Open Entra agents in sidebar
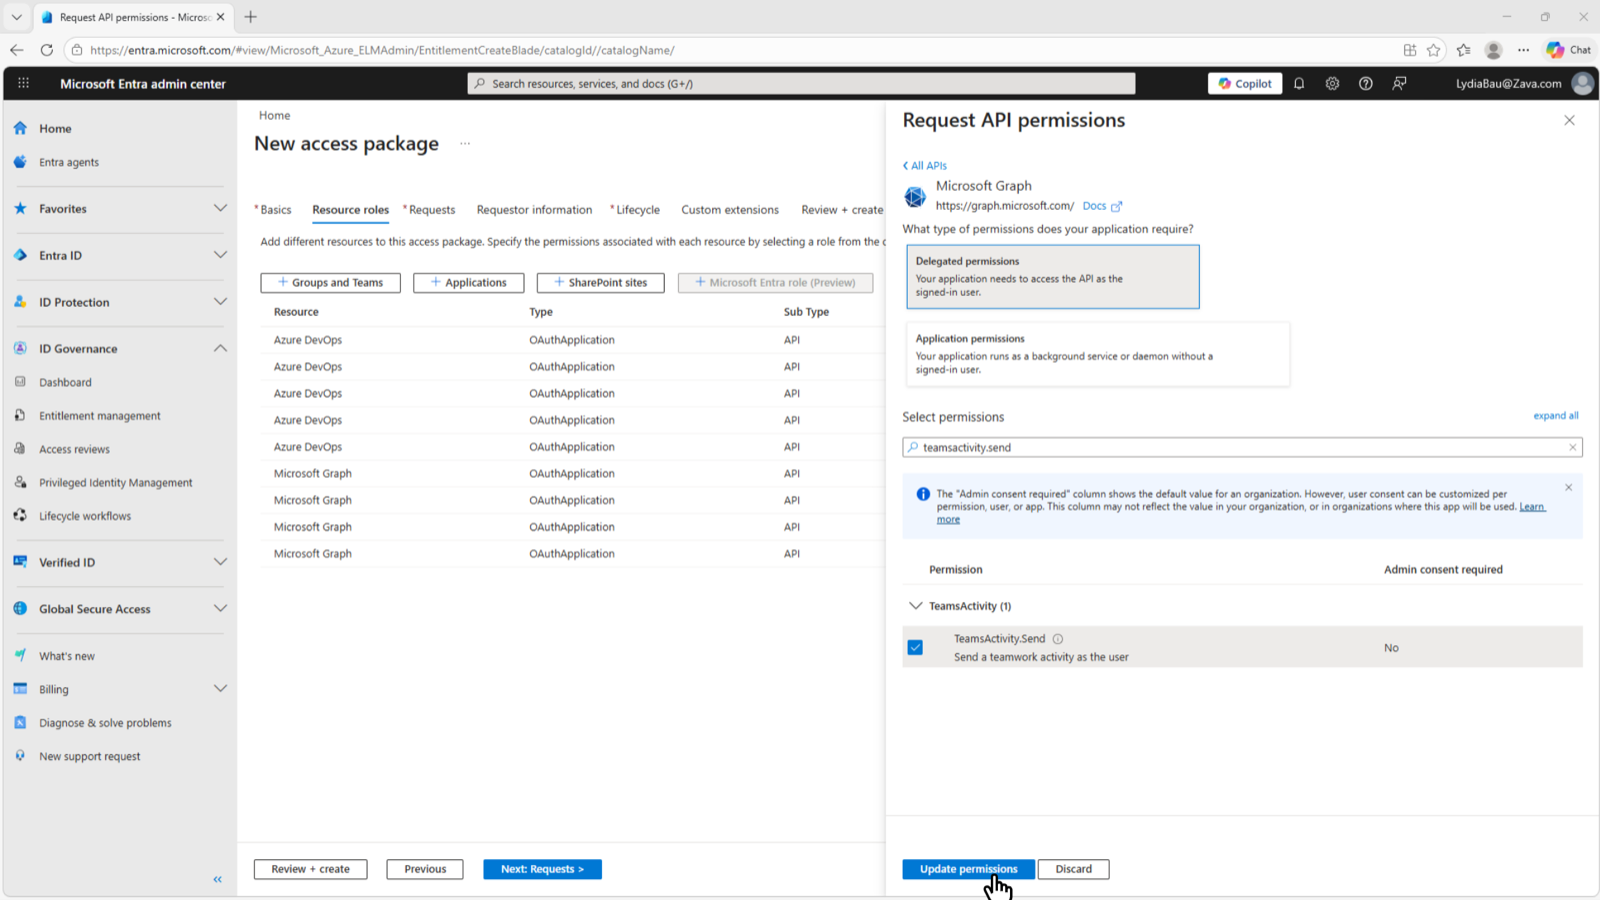Screen dimensions: 1600x900 69,162
